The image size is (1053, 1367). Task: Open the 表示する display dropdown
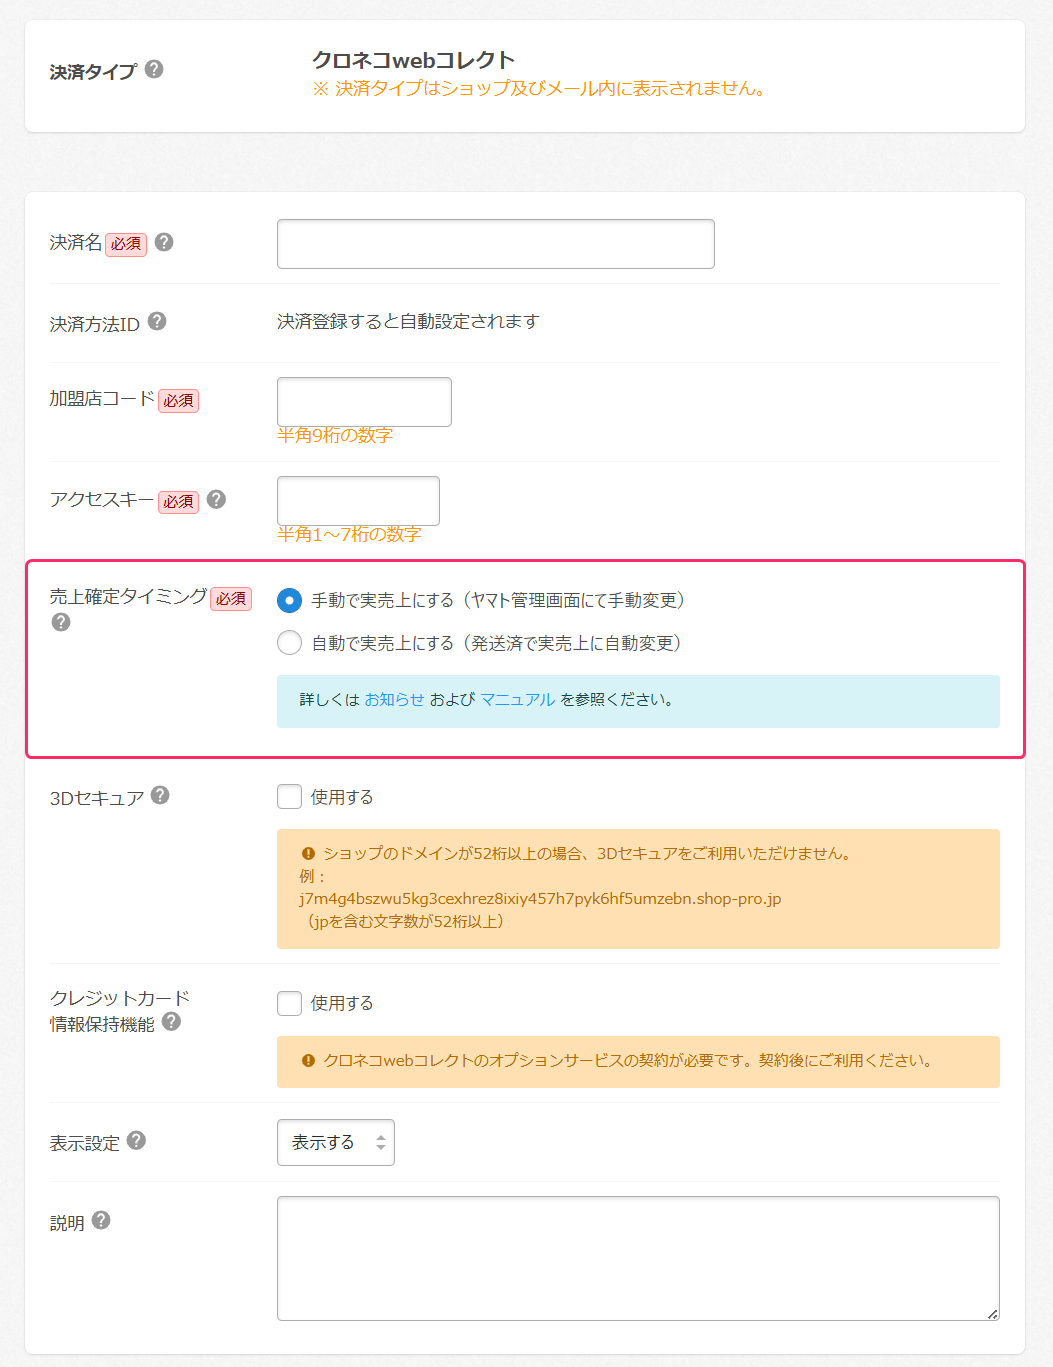[336, 1142]
